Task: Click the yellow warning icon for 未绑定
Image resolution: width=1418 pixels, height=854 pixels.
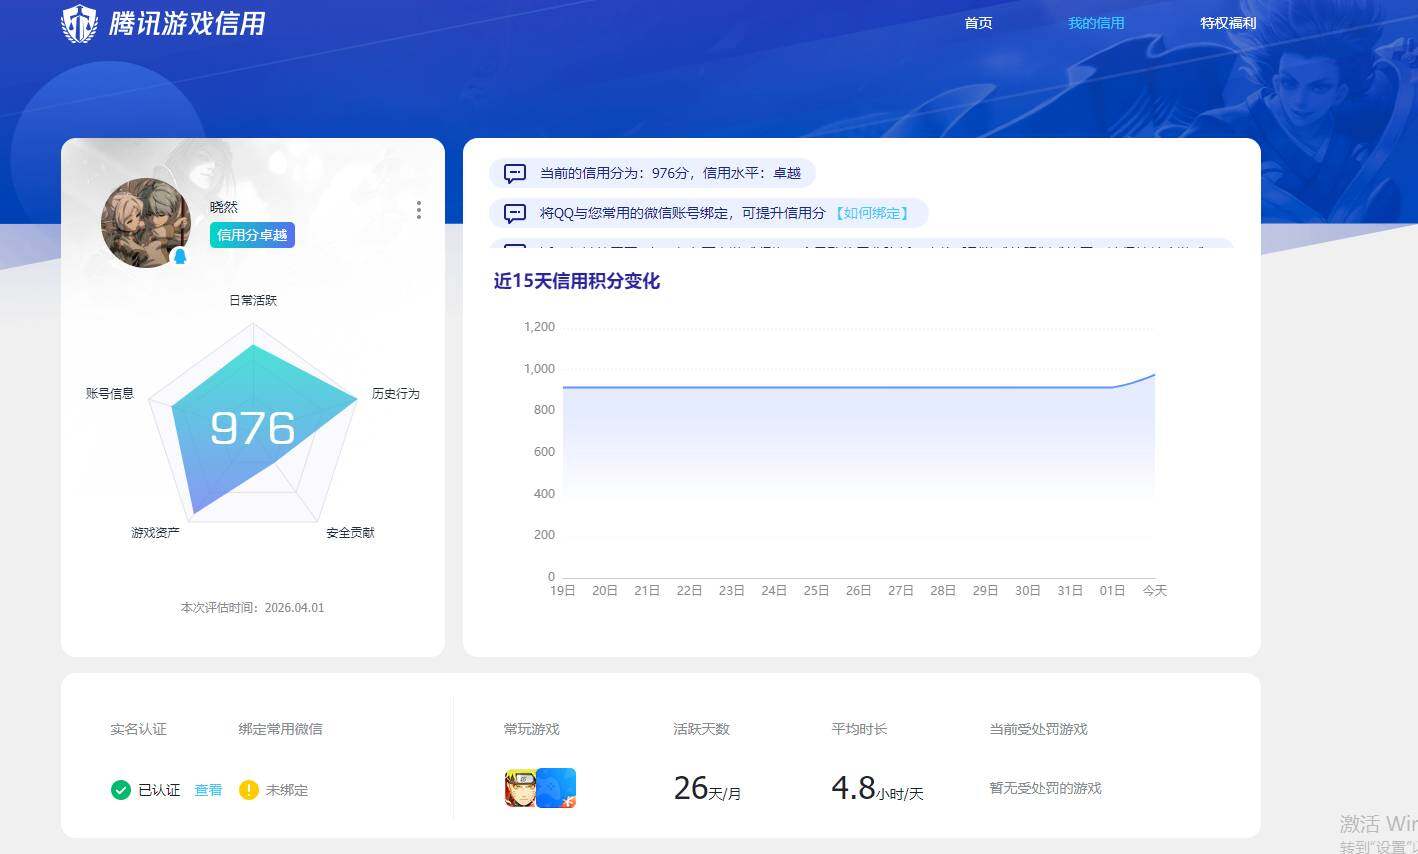Action: click(x=249, y=790)
